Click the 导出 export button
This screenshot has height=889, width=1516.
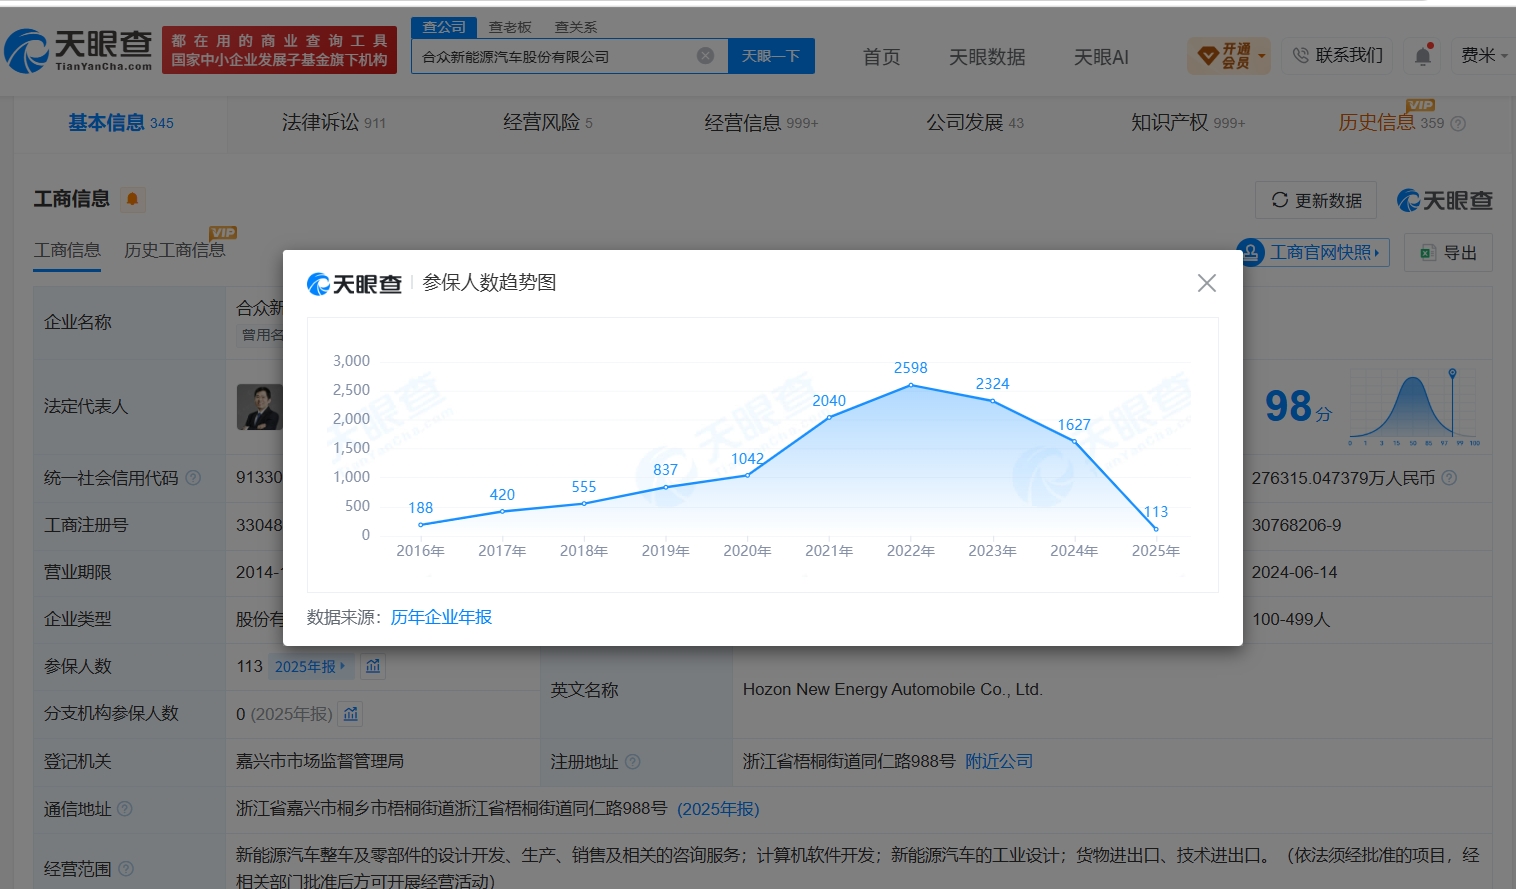(x=1448, y=253)
